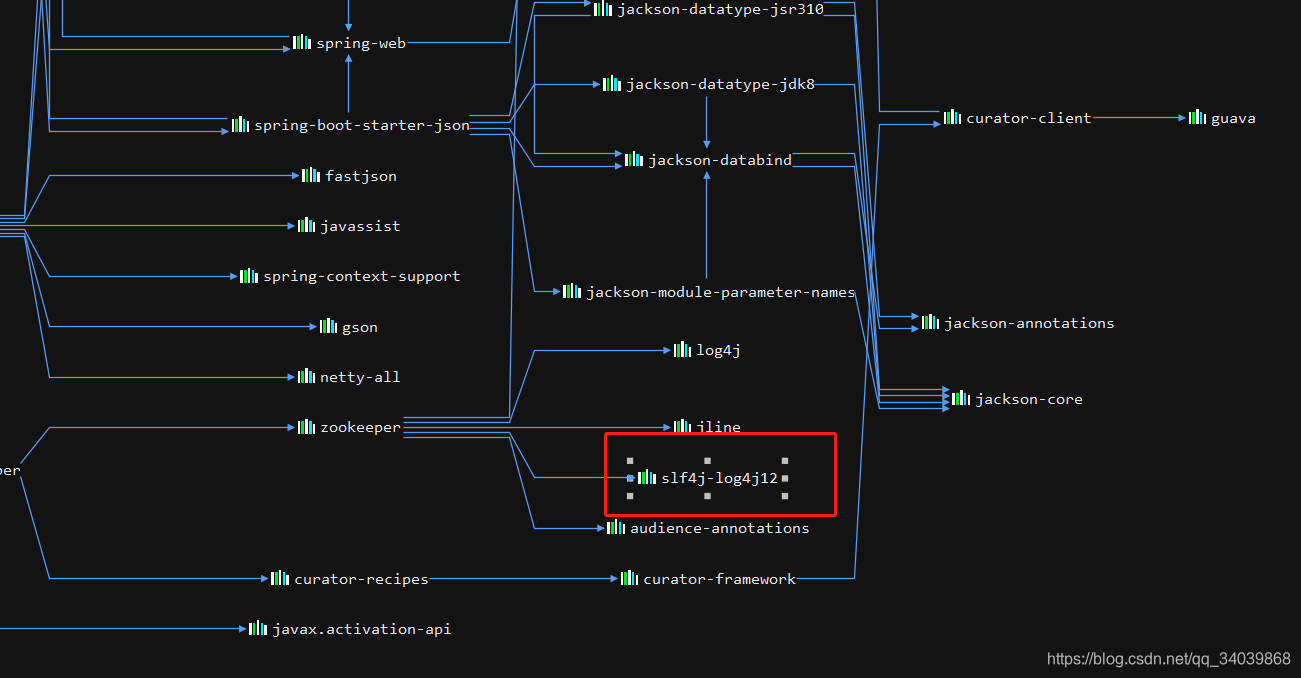Viewport: 1301px width, 678px height.
Task: Select the spring-context-support label
Action: coord(362,276)
